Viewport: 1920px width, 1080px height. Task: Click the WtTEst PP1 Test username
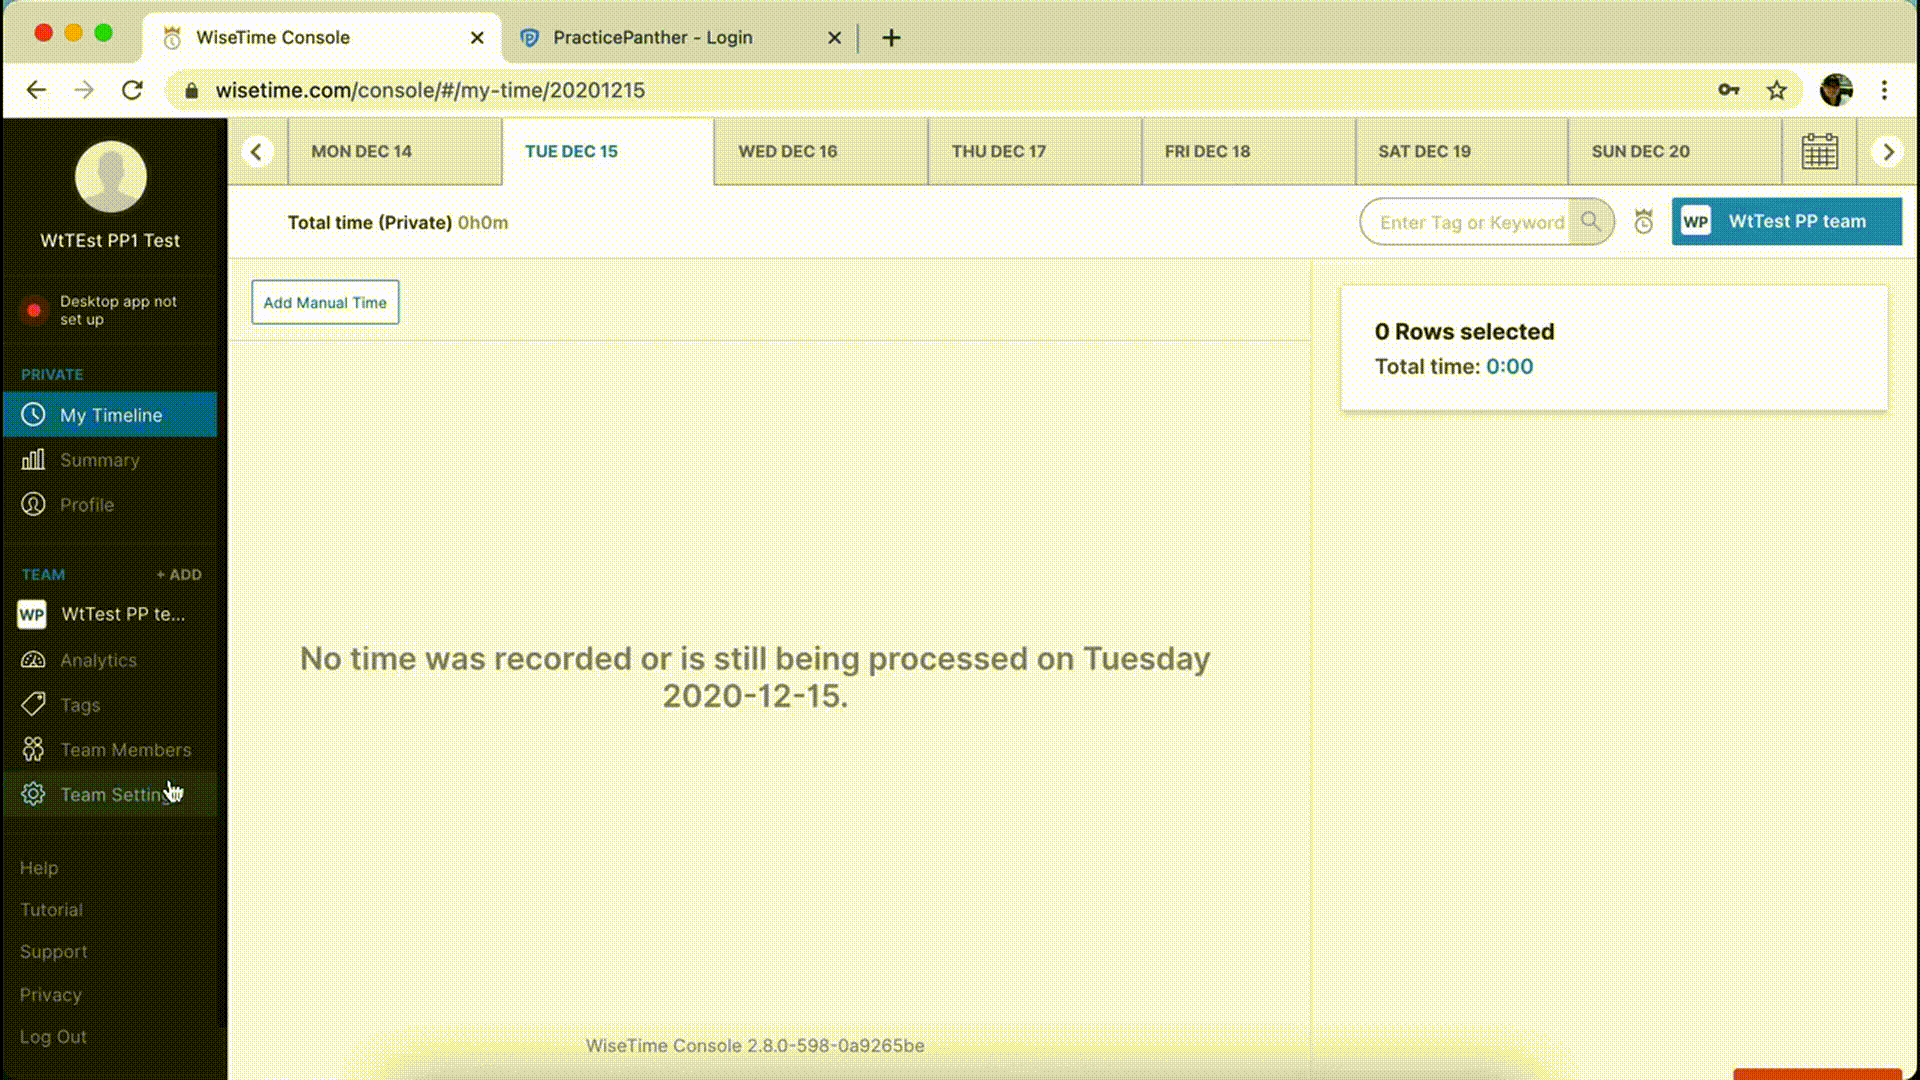point(110,241)
